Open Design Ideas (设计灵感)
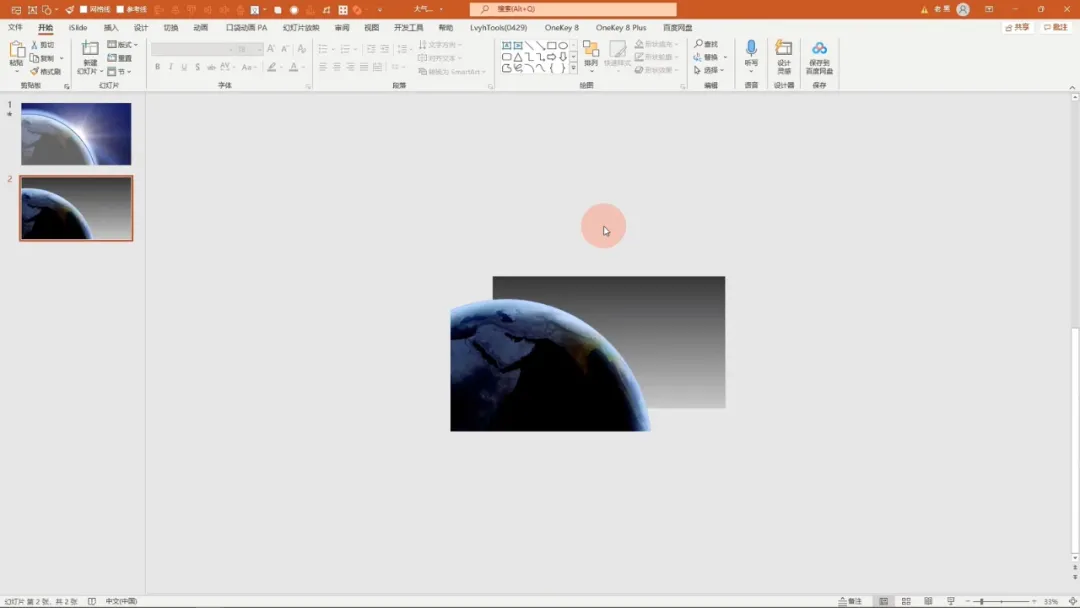The image size is (1080, 608). pos(783,52)
